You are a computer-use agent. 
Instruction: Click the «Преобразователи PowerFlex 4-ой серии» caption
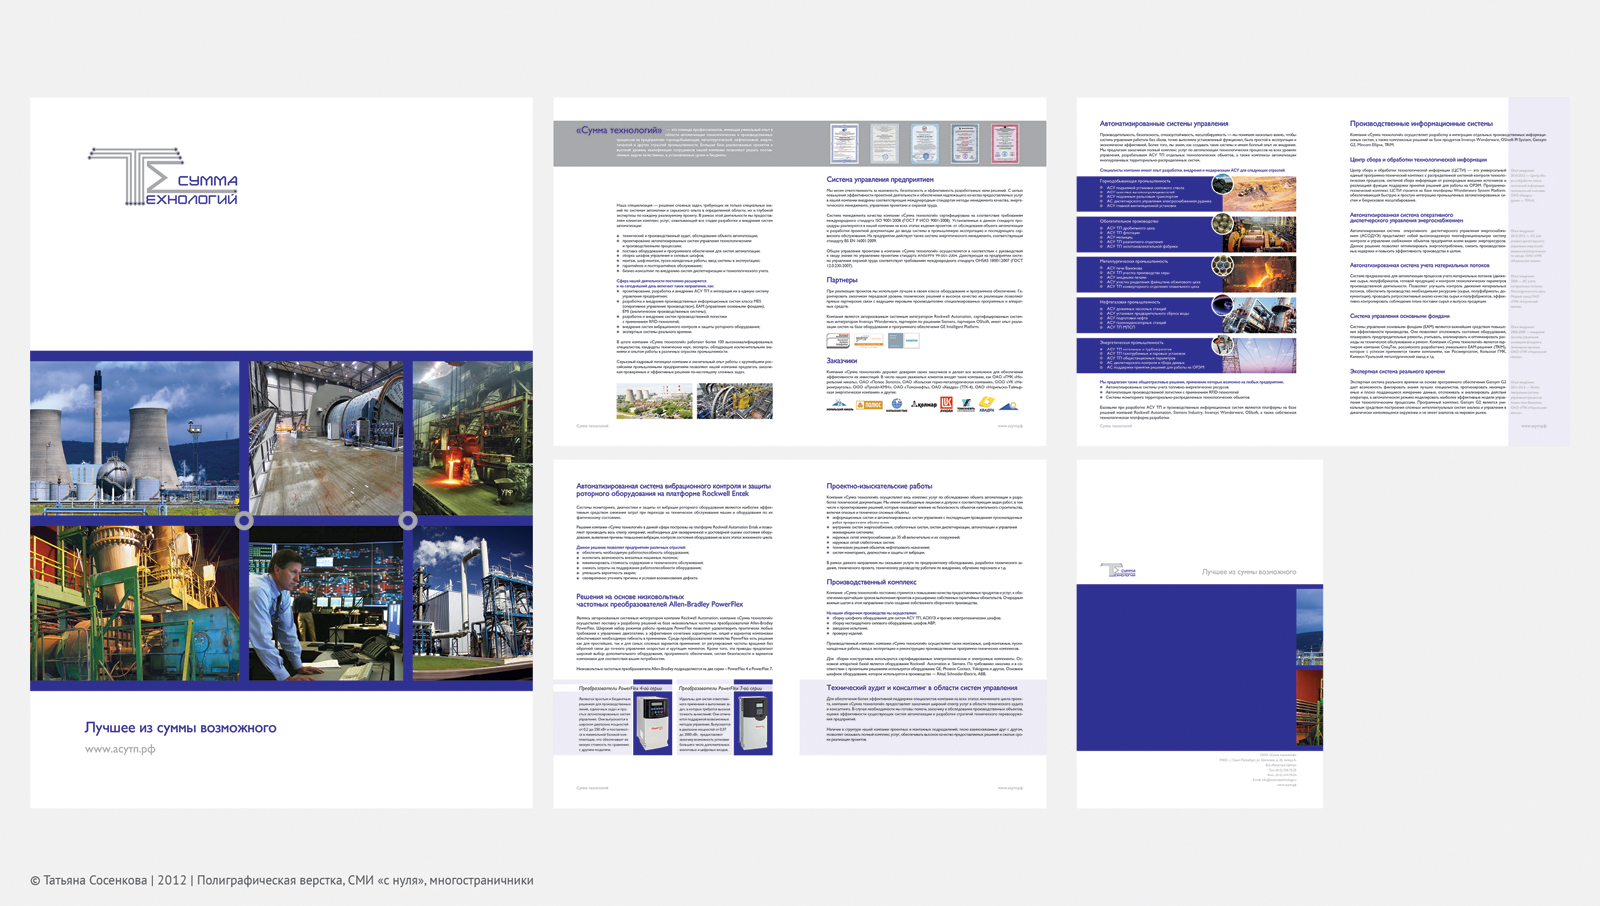pyautogui.click(x=620, y=689)
